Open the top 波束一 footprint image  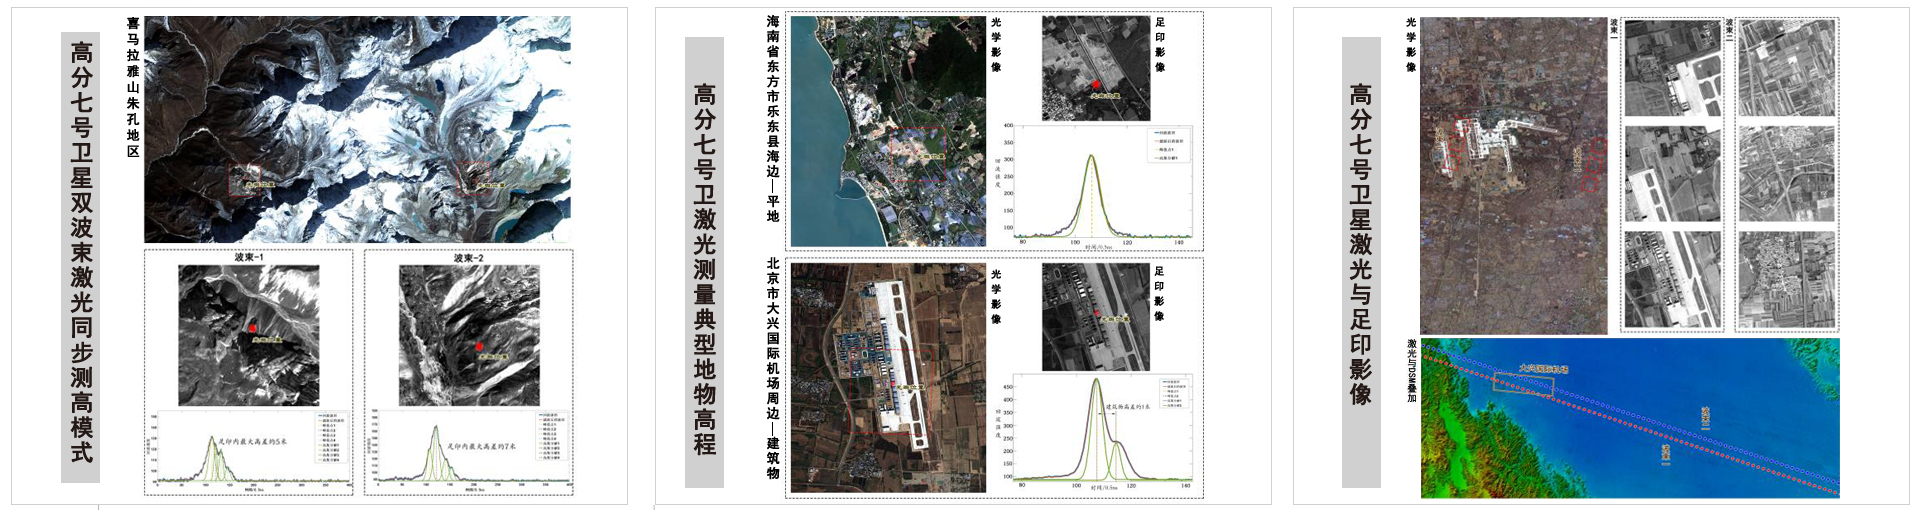(1673, 68)
